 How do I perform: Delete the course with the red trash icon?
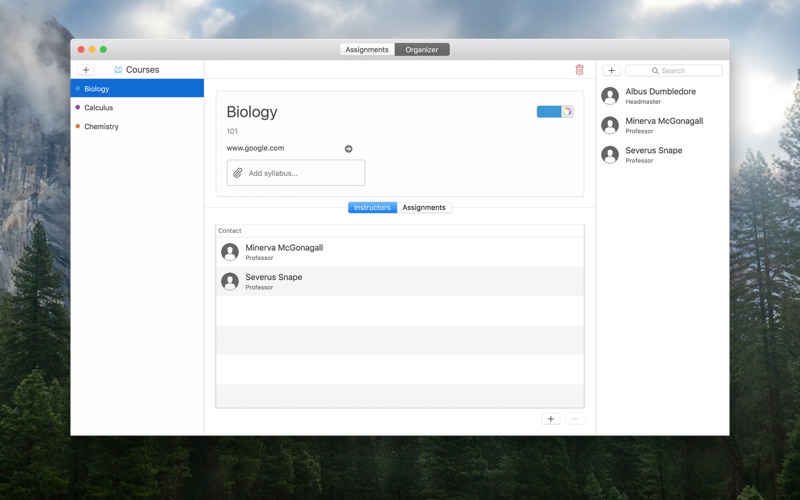pos(579,70)
